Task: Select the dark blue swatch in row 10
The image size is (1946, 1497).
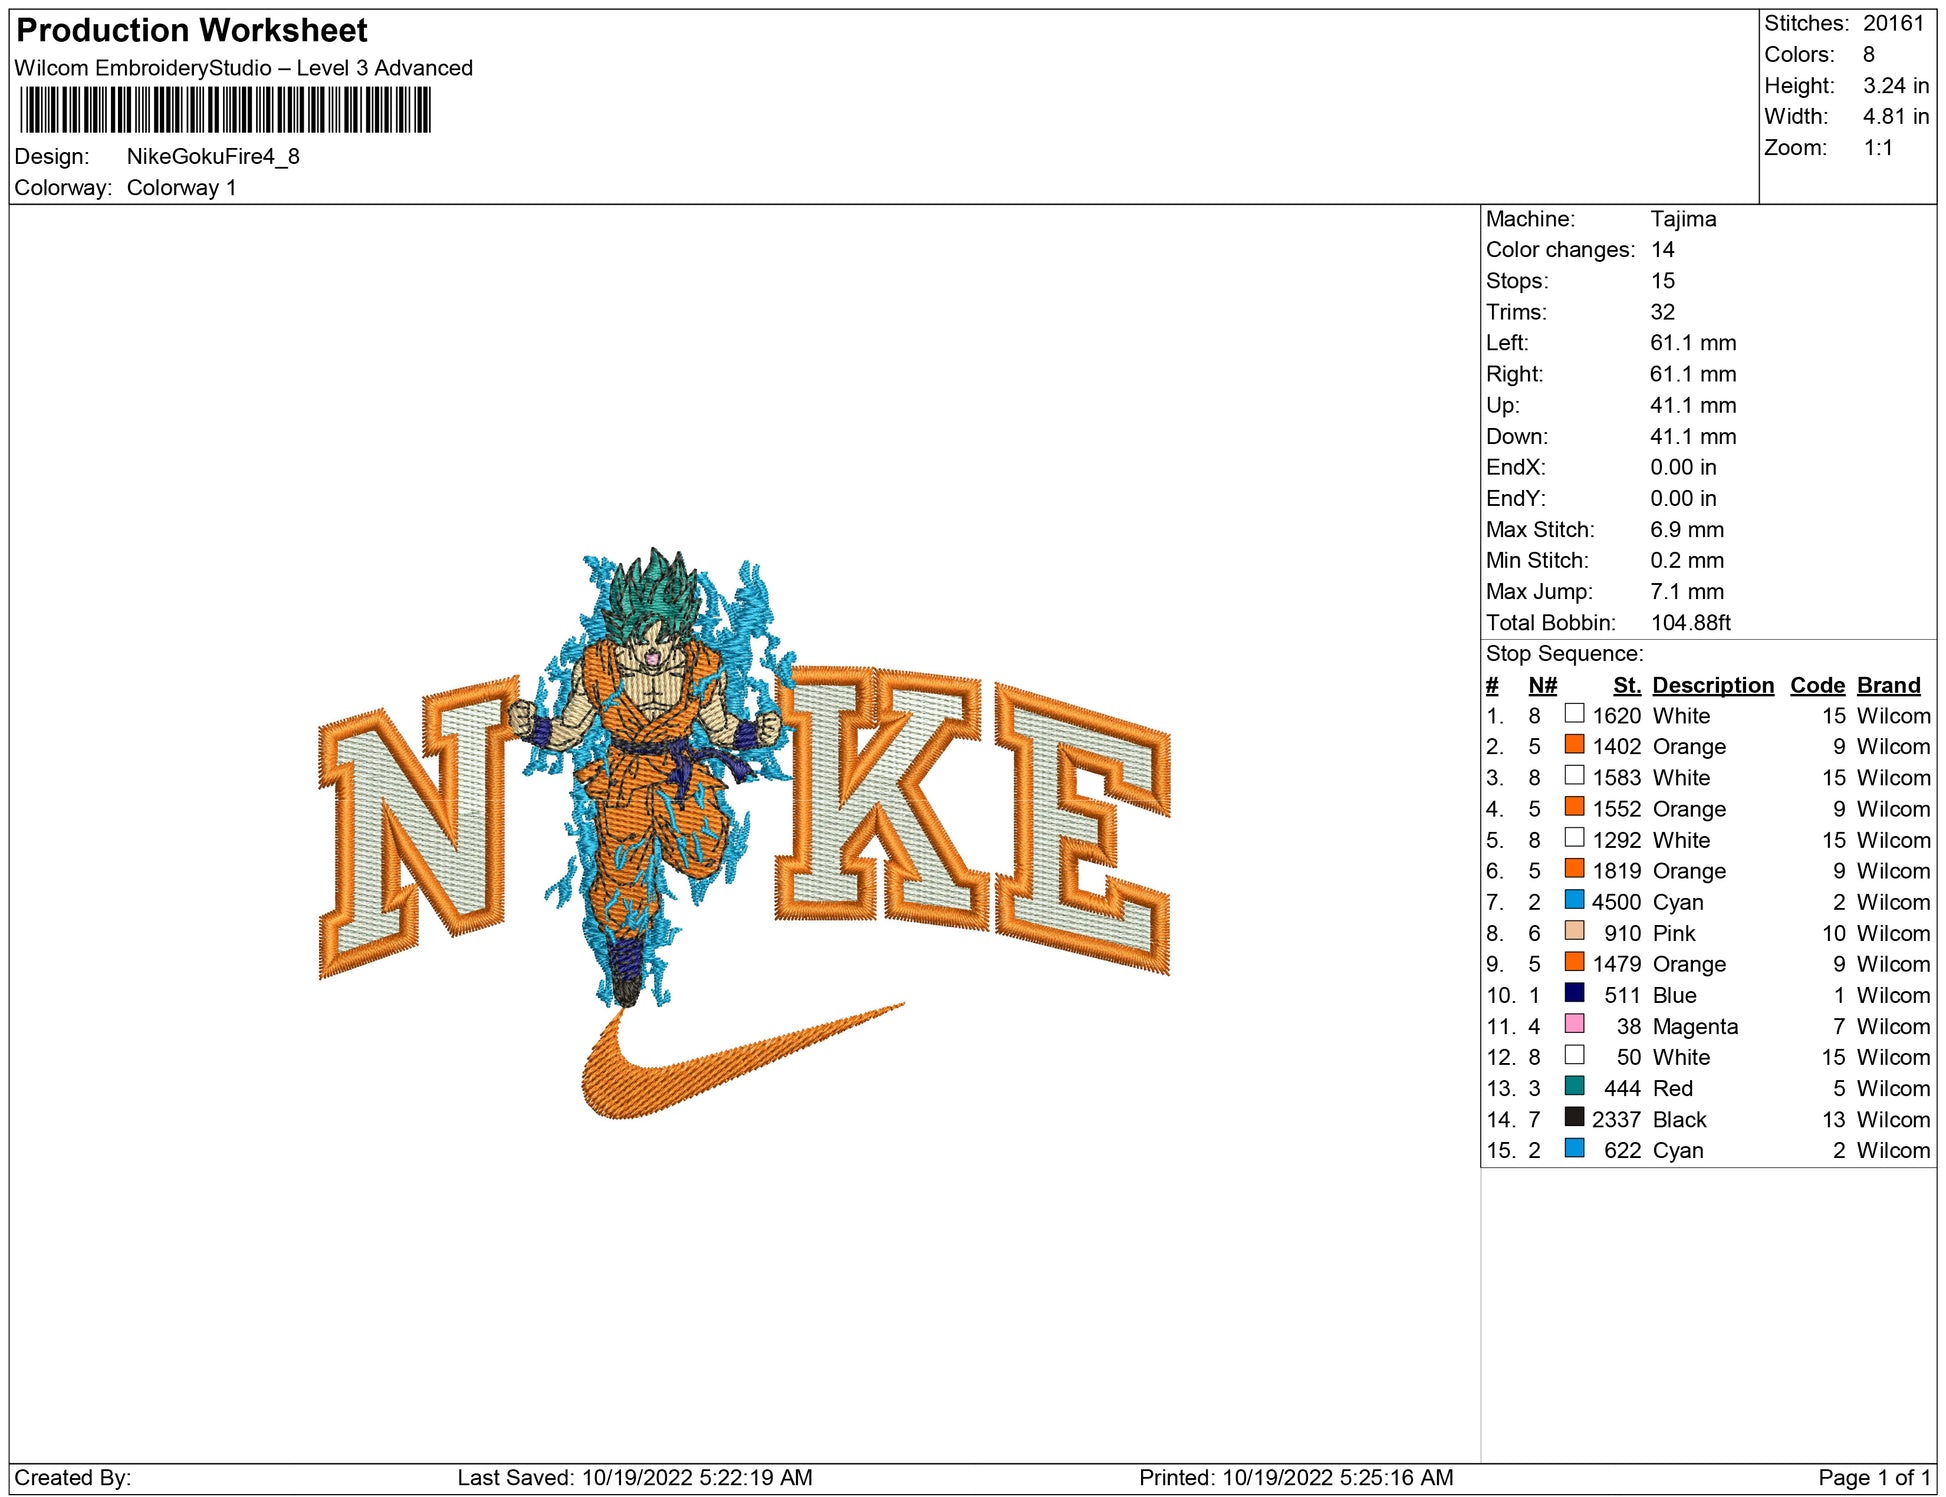Action: pos(1574,992)
